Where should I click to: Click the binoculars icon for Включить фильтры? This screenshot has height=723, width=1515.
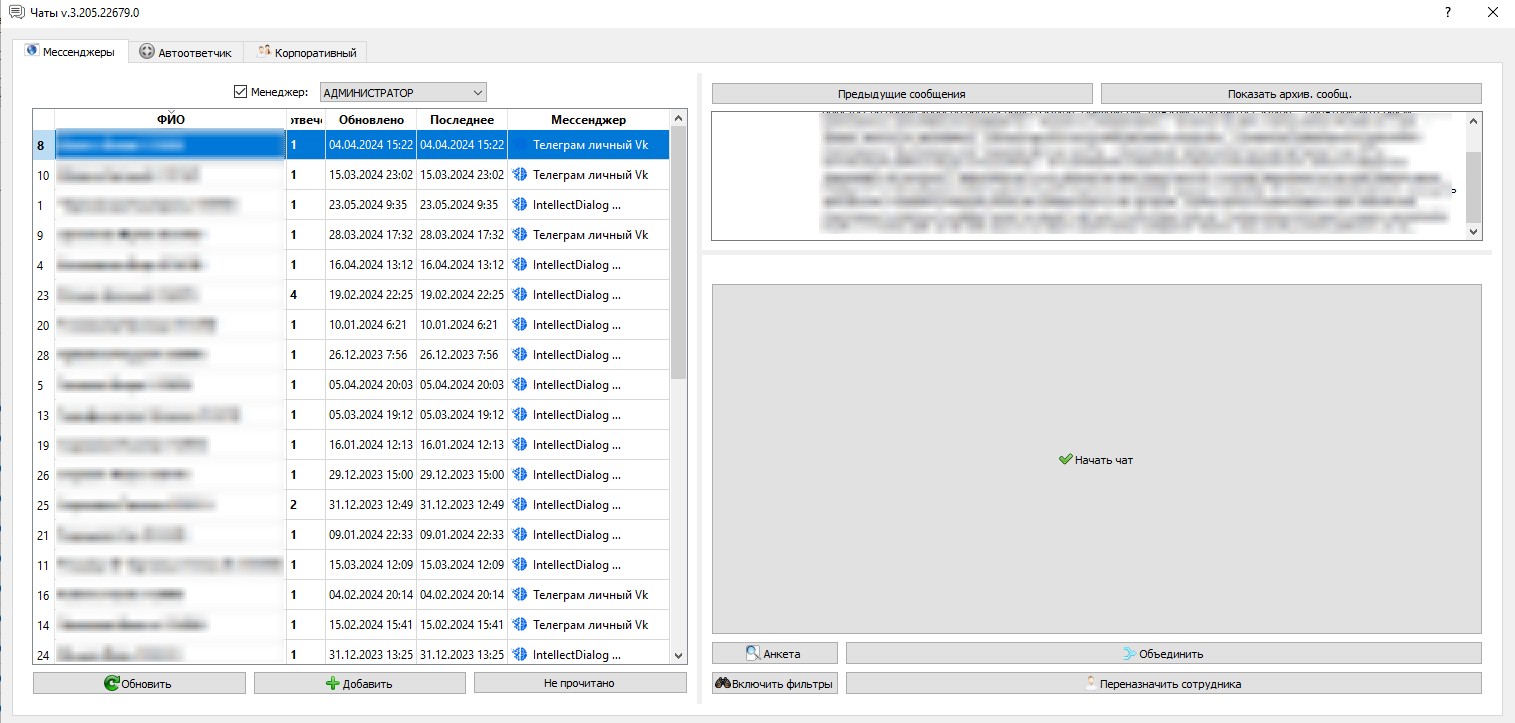point(723,684)
